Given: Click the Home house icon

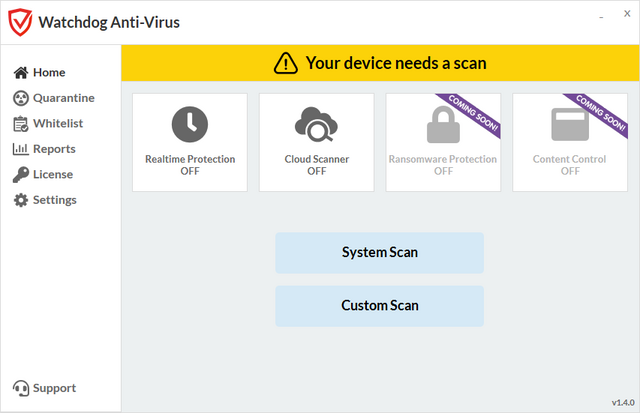Looking at the screenshot, I should coord(21,73).
